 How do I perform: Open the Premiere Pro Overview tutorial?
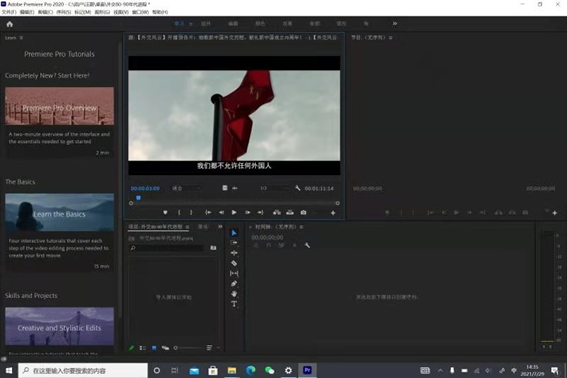(x=59, y=106)
